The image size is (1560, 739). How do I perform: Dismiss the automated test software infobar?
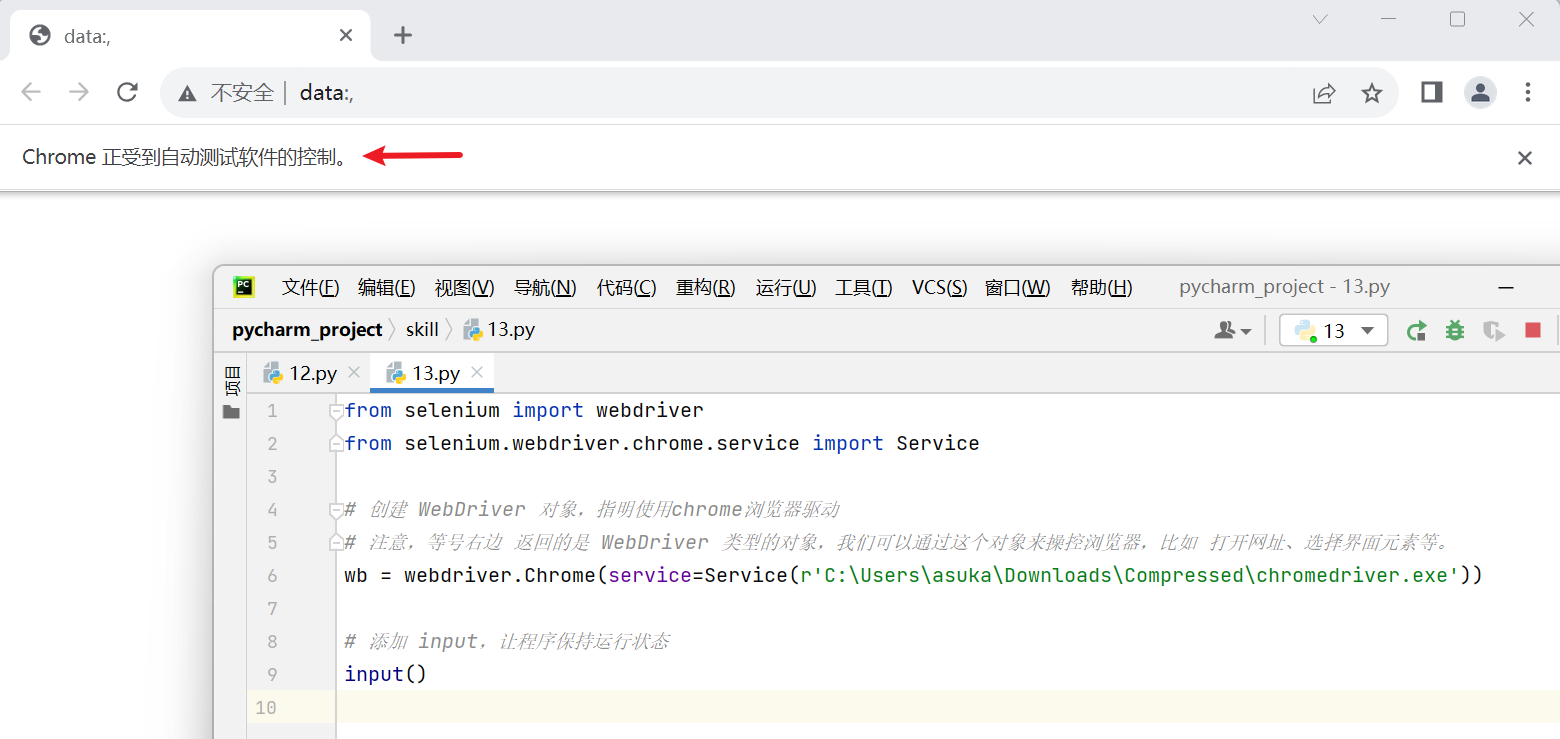click(1525, 158)
